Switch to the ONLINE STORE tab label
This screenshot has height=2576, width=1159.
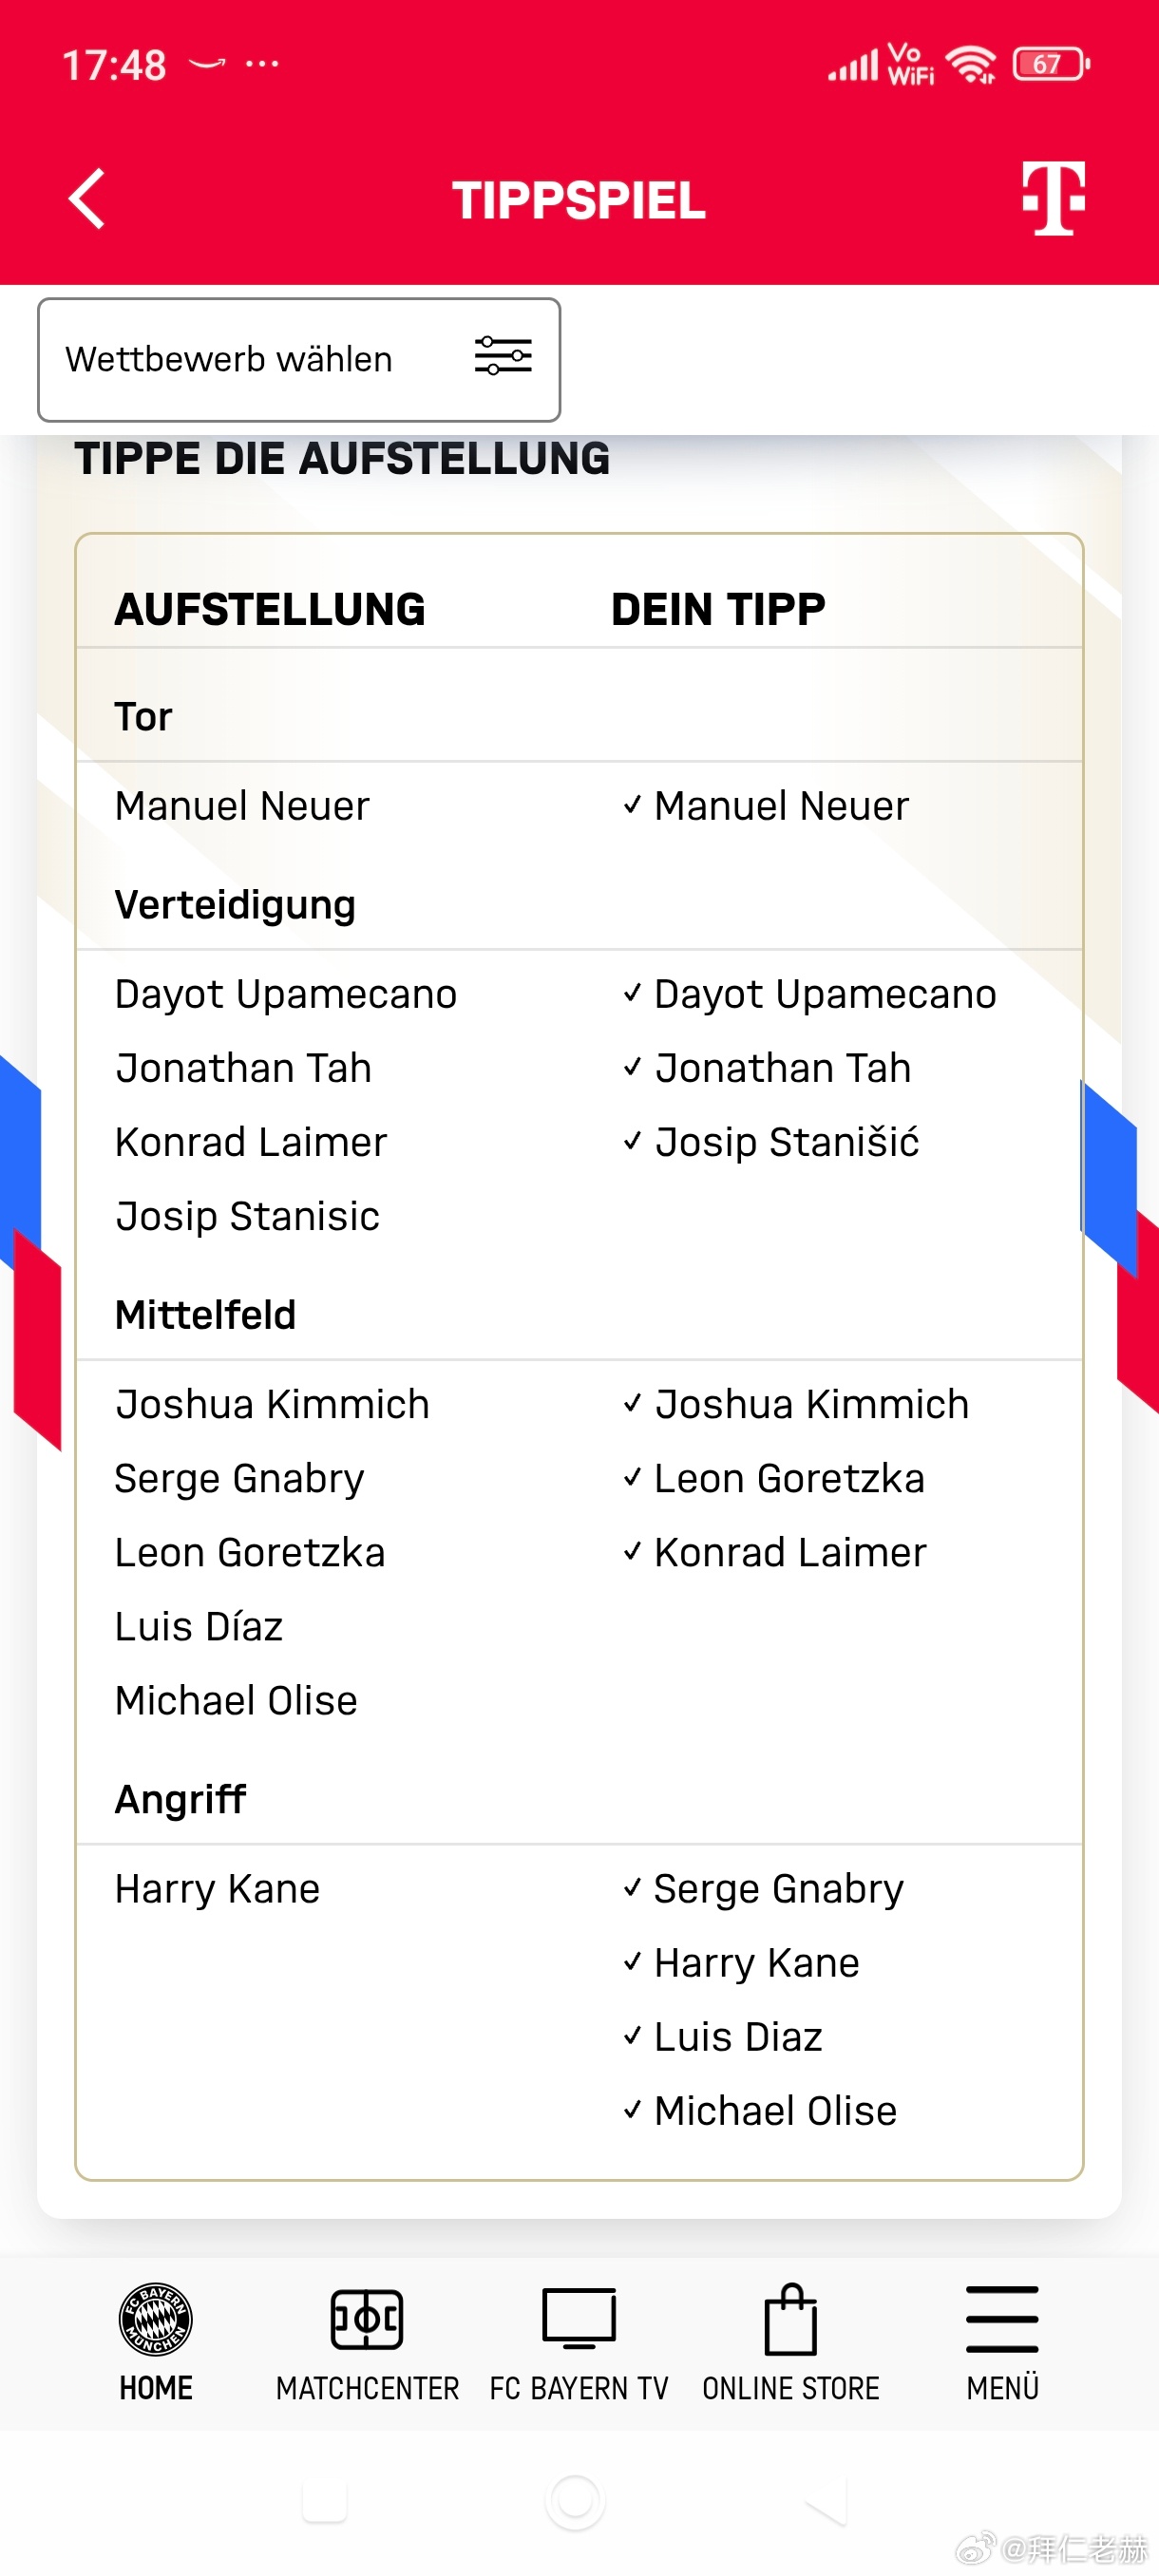791,2388
